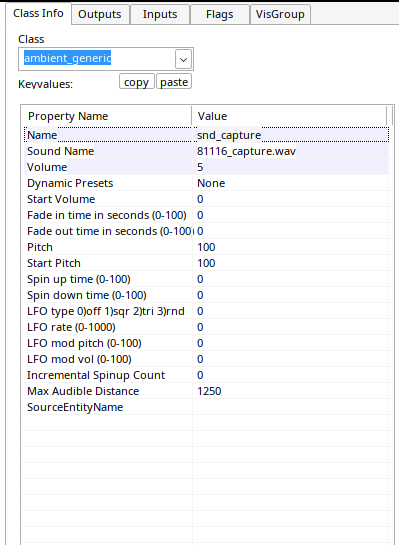Click the LFO mod vol value 0
Screen dimensions: 399x545
coord(291,359)
